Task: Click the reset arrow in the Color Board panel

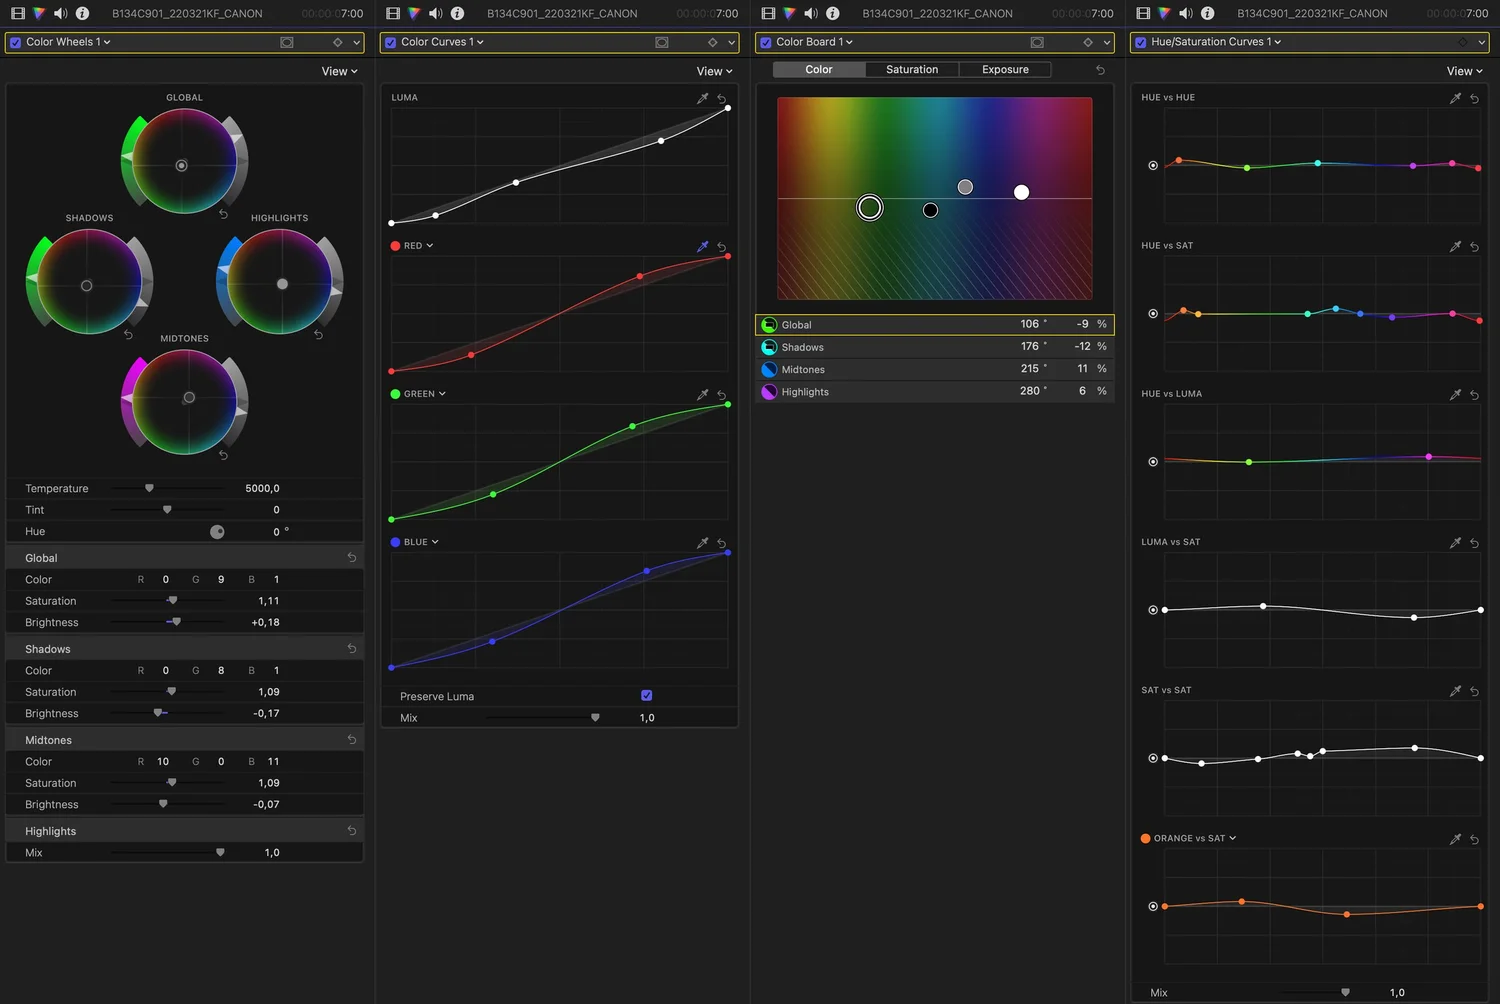Action: click(1099, 69)
